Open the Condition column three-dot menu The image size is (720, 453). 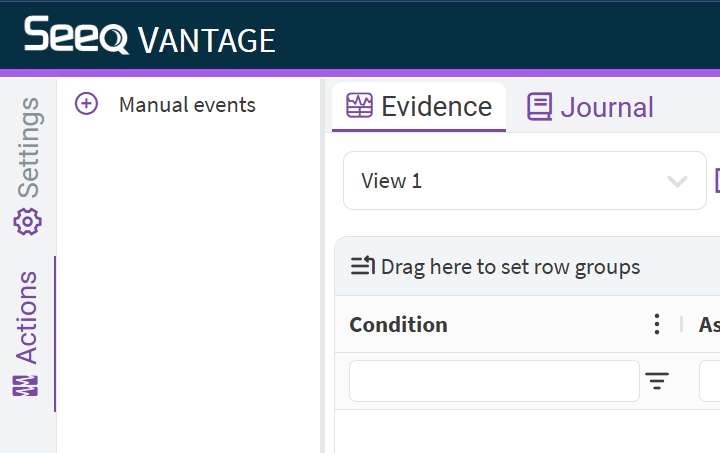tap(657, 324)
